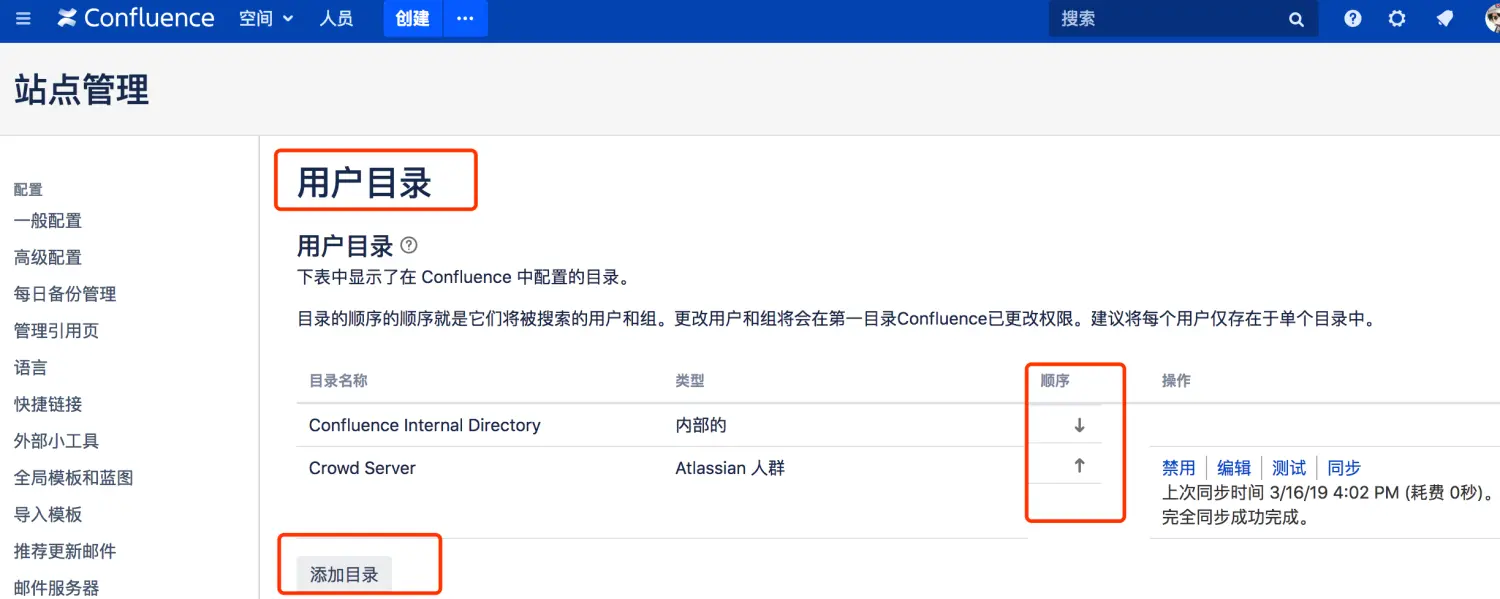Expand the 空间 dropdown menu
Viewport: 1500px width, 599px height.
coord(266,19)
